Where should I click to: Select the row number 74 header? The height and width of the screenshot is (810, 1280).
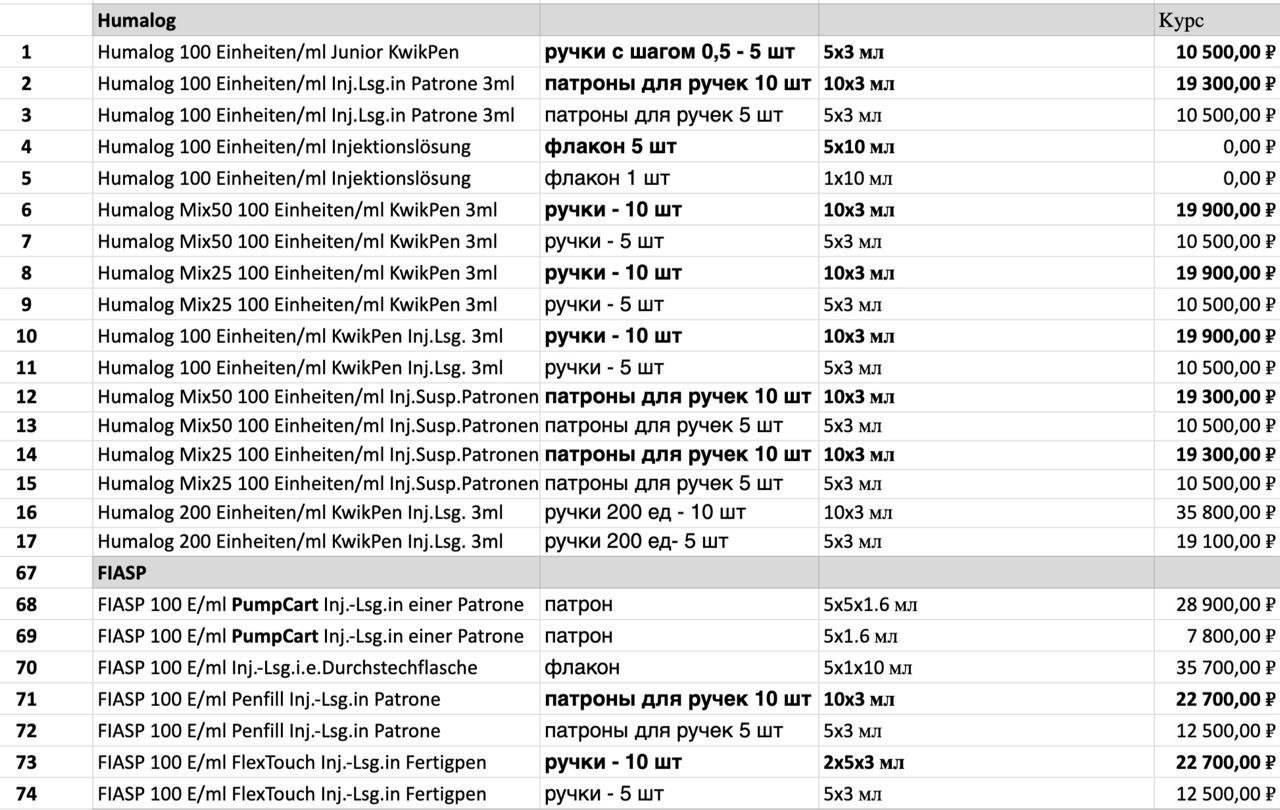click(26, 794)
